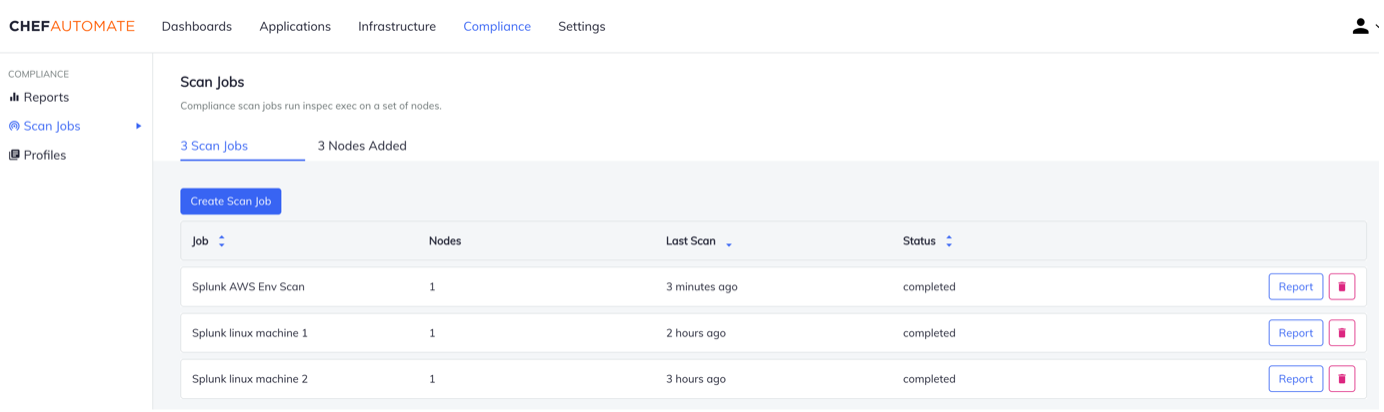Remove Splunk linux machine 2 via trash icon
This screenshot has height=412, width=1384.
pos(1341,379)
